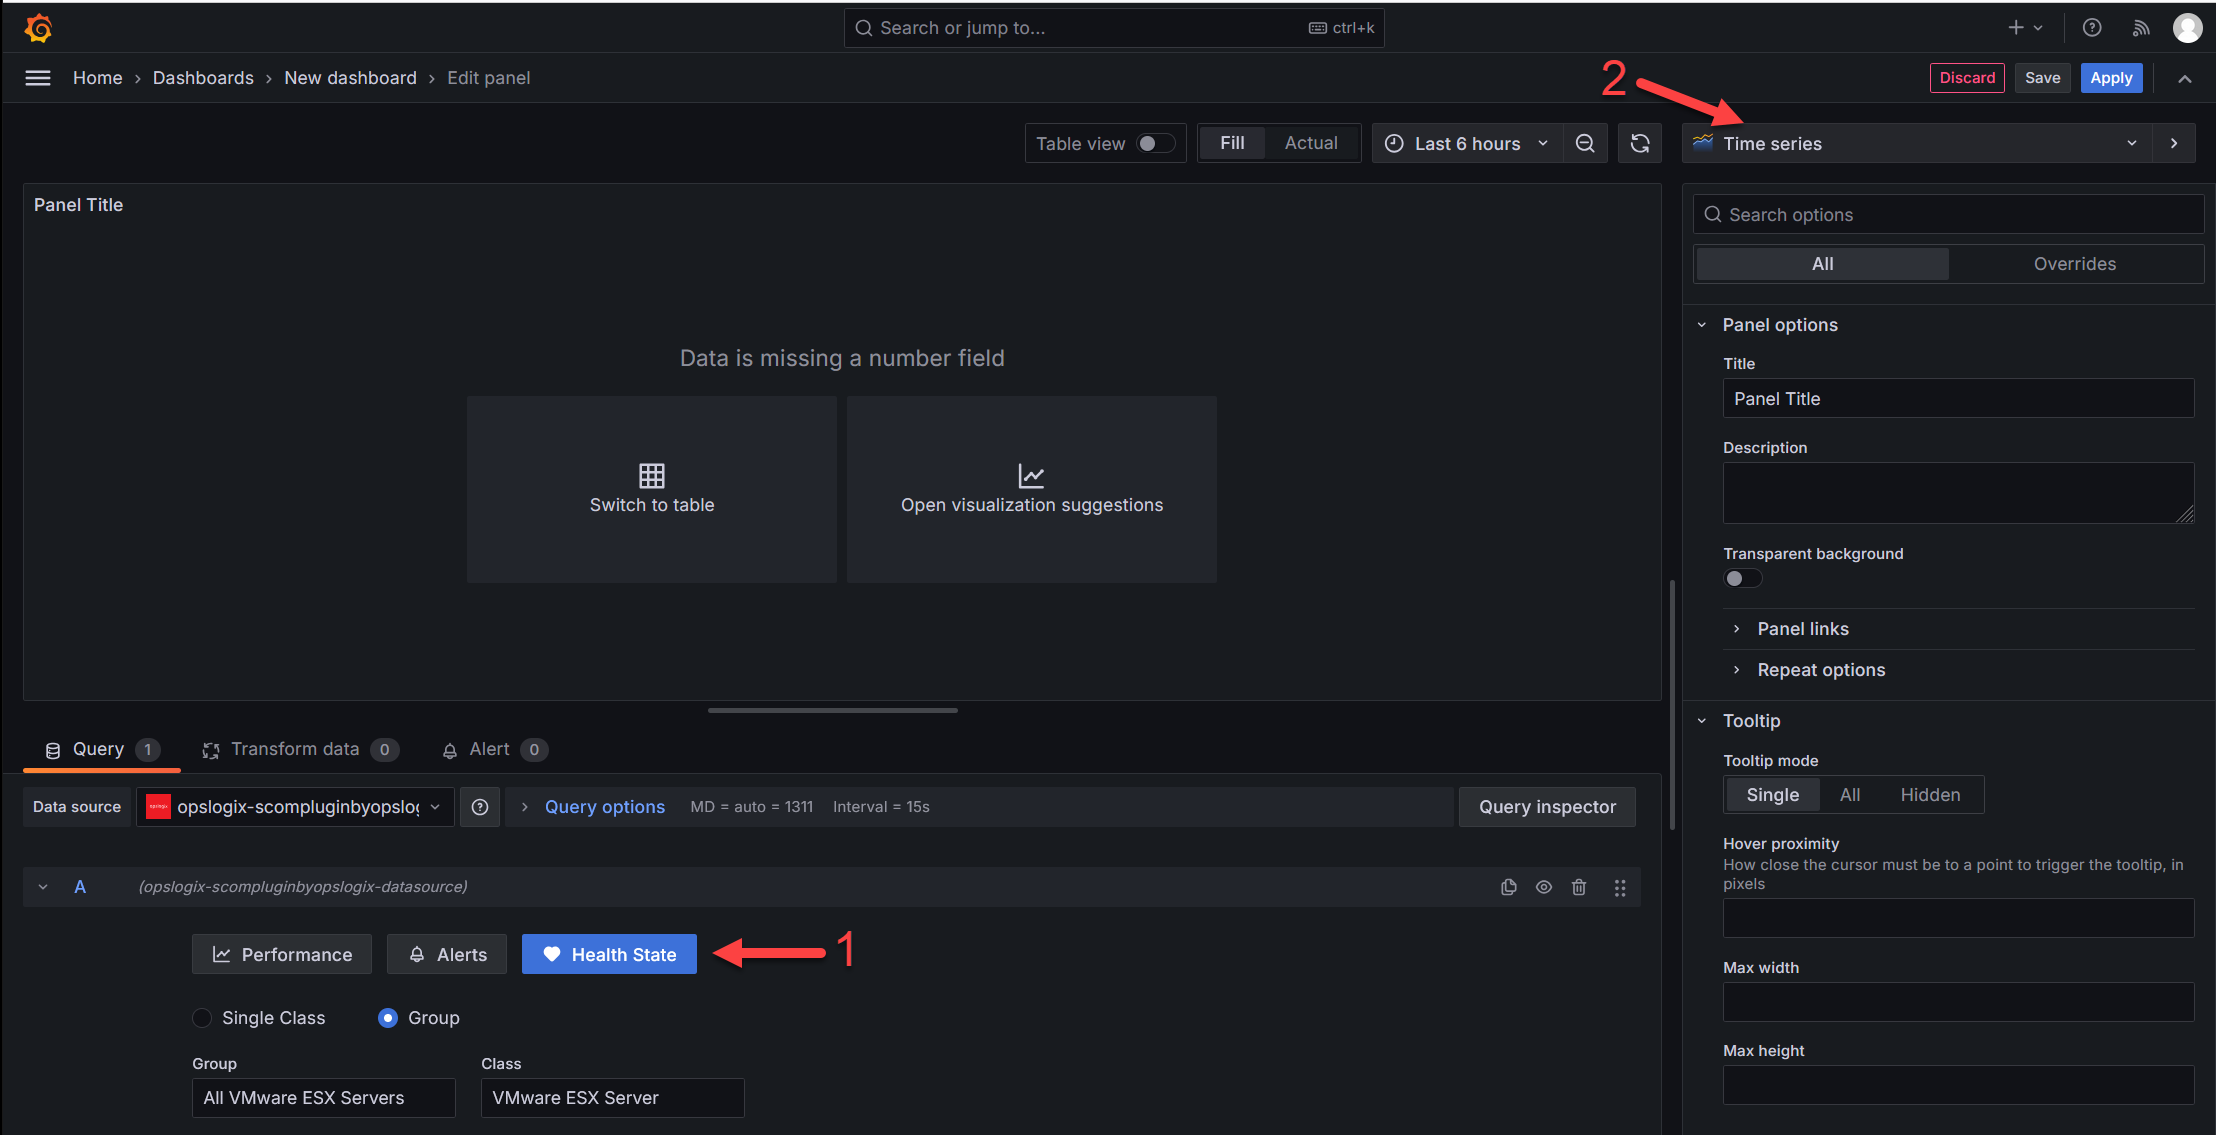Image resolution: width=2216 pixels, height=1135 pixels.
Task: Open the Last 6 hours time picker
Action: coord(1466,143)
